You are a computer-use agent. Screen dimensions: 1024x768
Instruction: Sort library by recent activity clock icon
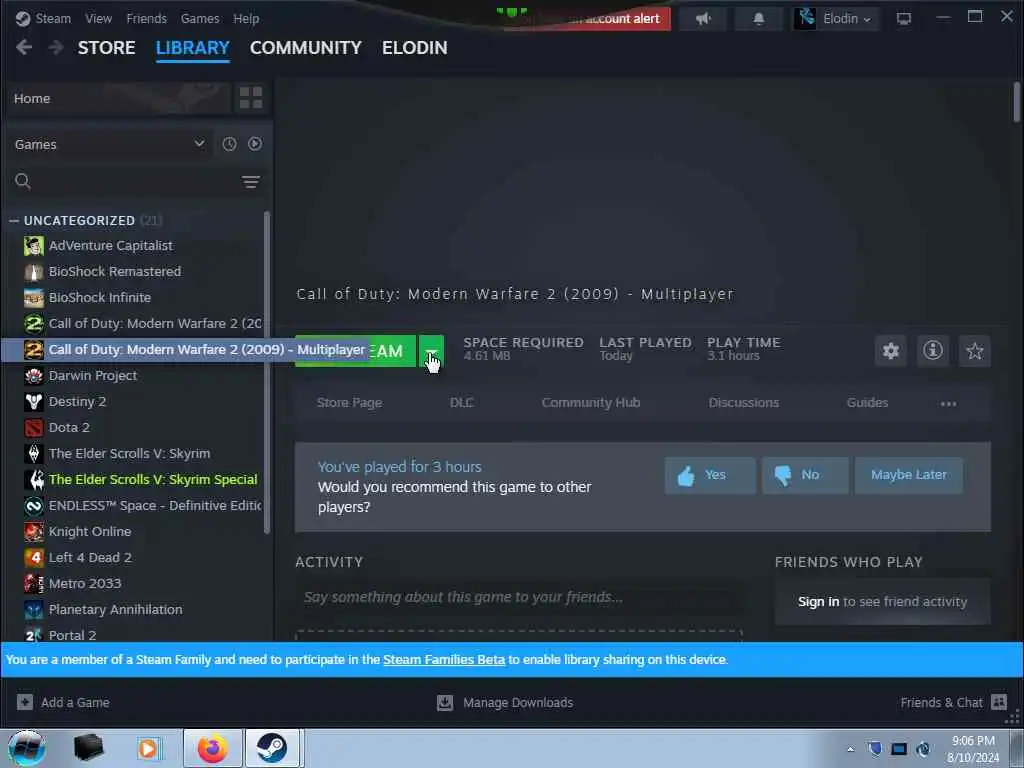[229, 144]
